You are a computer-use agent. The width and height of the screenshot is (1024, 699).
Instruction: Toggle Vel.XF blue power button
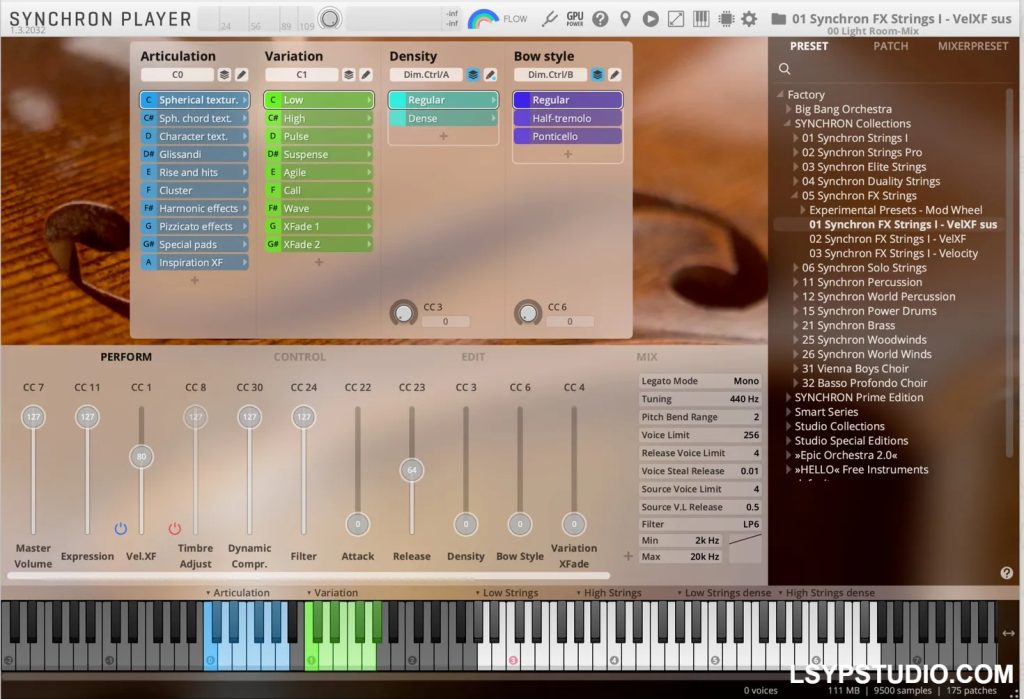click(x=121, y=528)
